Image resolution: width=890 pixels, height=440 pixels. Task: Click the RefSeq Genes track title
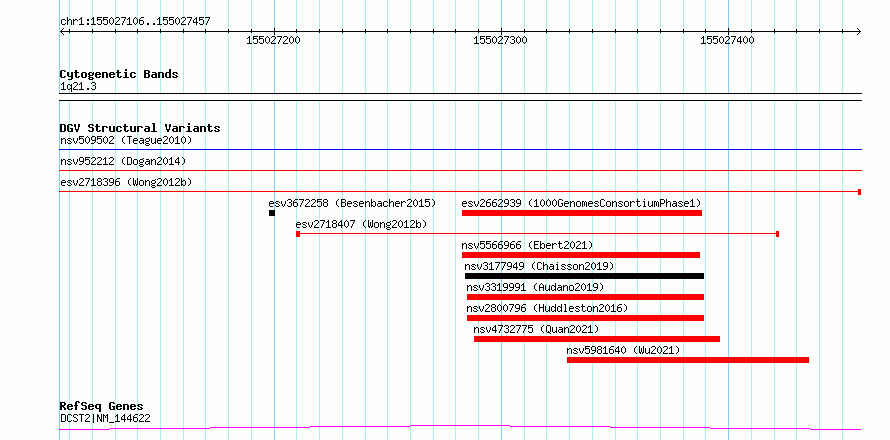(x=102, y=407)
